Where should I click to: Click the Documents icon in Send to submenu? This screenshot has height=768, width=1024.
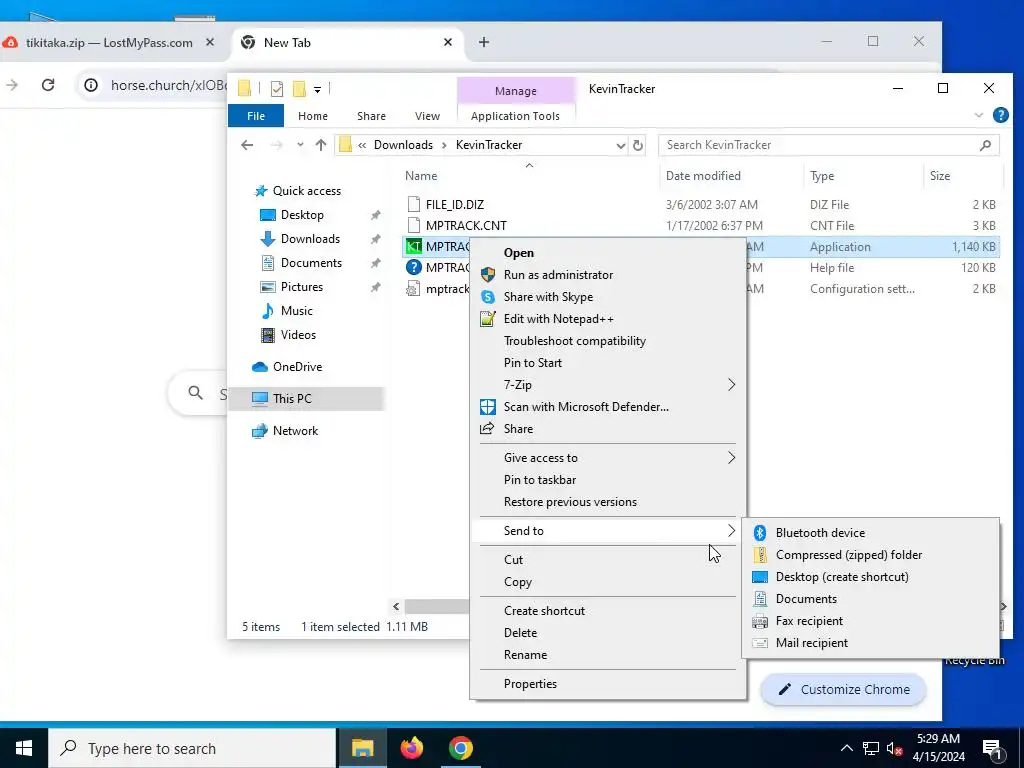click(x=760, y=599)
